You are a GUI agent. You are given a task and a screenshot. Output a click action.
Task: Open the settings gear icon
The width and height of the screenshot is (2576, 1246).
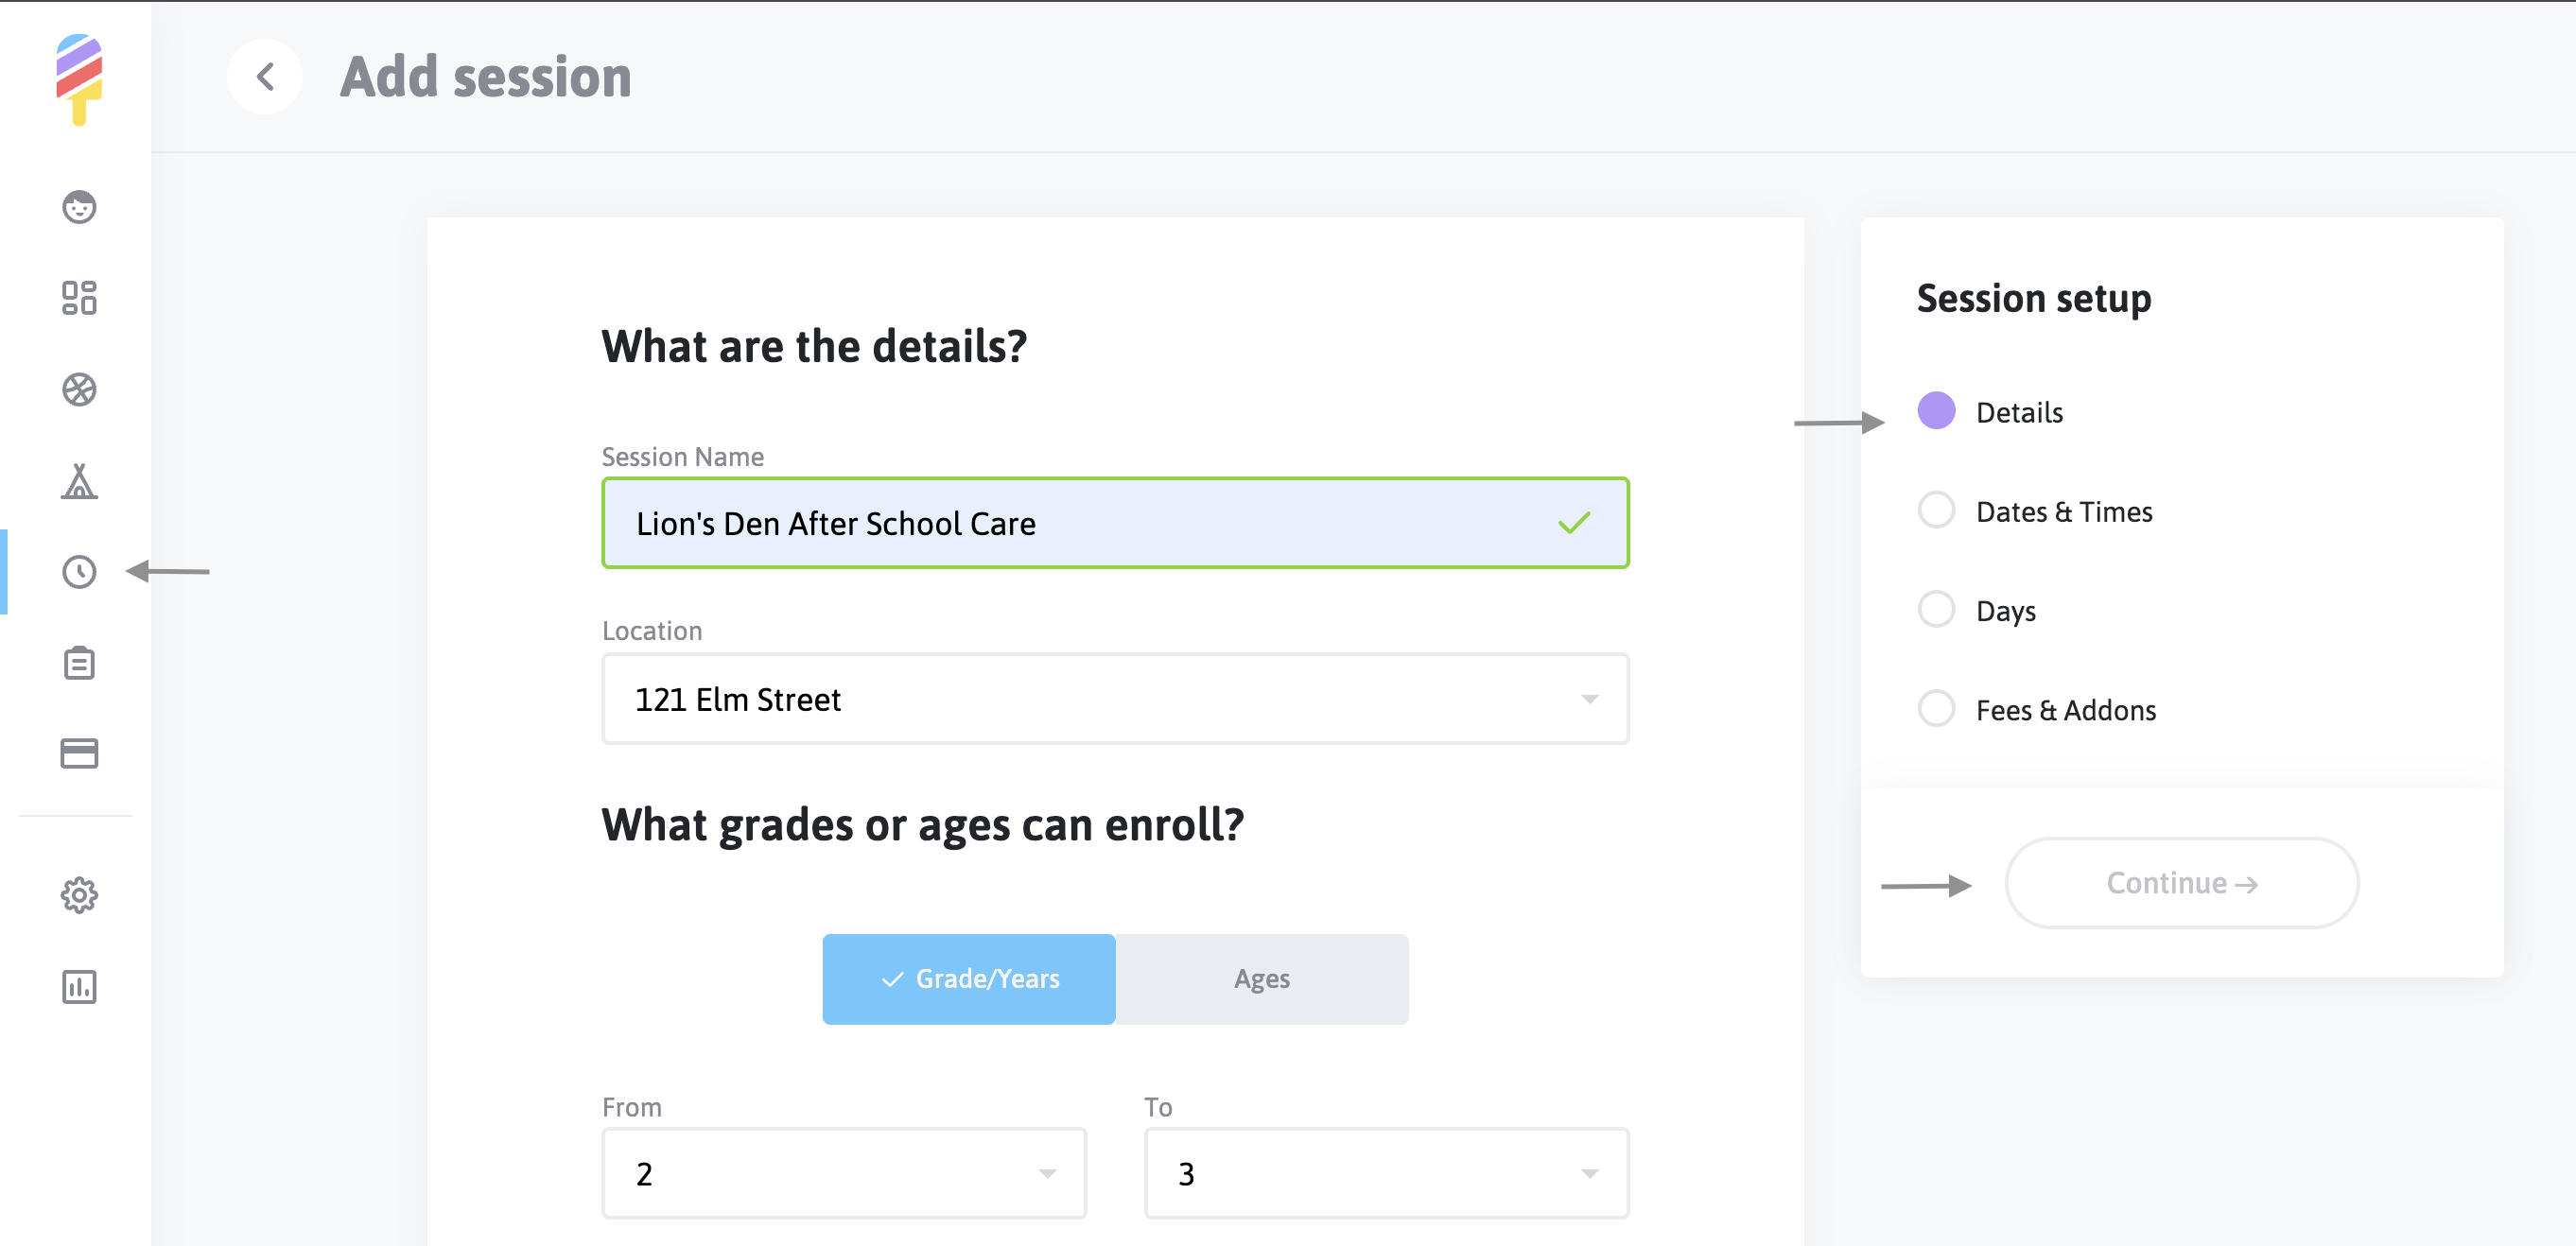(79, 895)
